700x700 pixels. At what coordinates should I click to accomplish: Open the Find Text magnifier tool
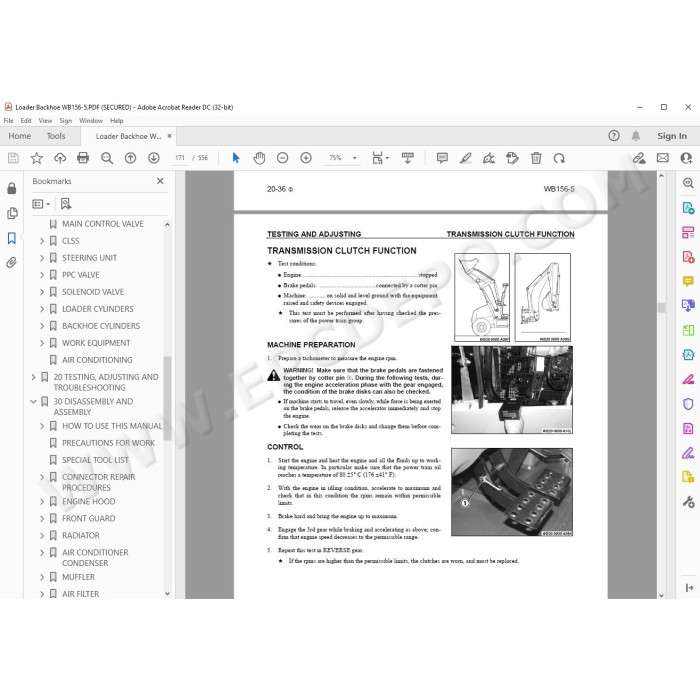107,158
